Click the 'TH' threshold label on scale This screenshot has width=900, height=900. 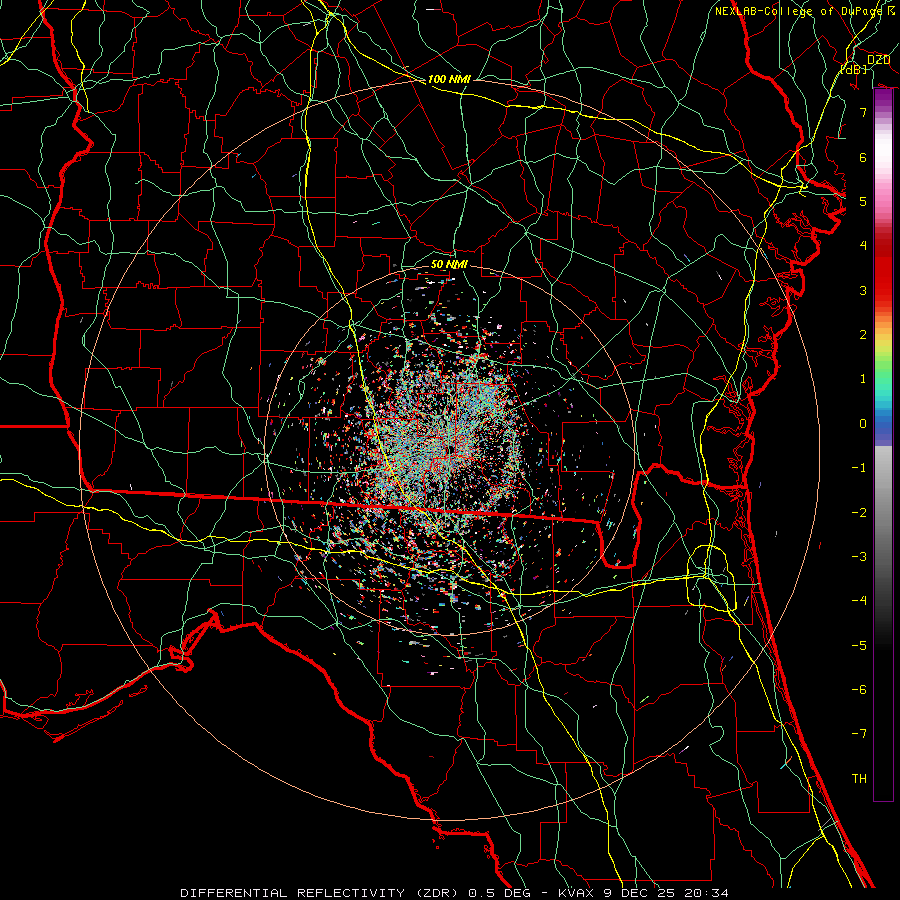(859, 779)
